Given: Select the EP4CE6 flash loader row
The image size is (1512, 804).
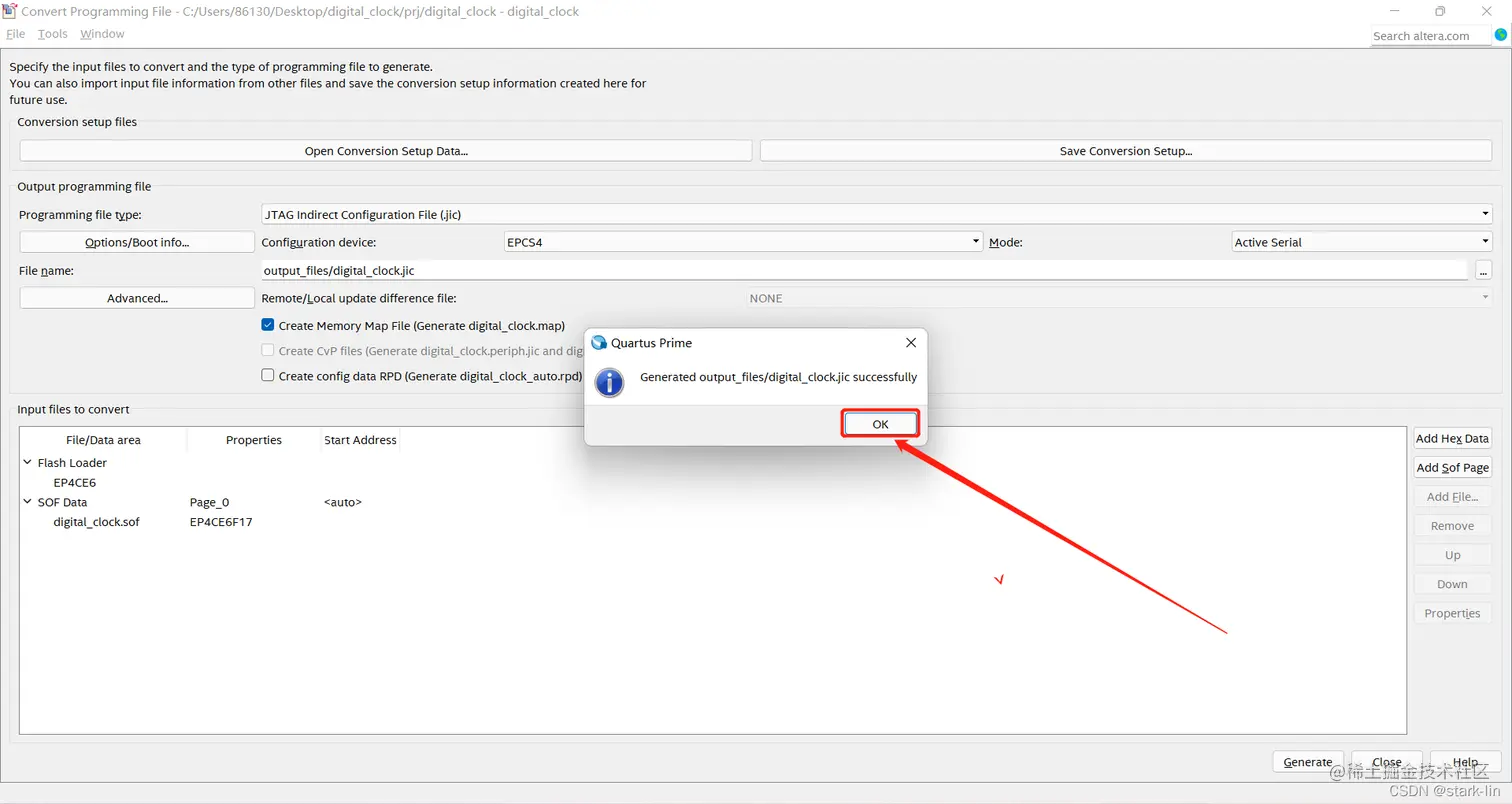Looking at the screenshot, I should tap(75, 482).
